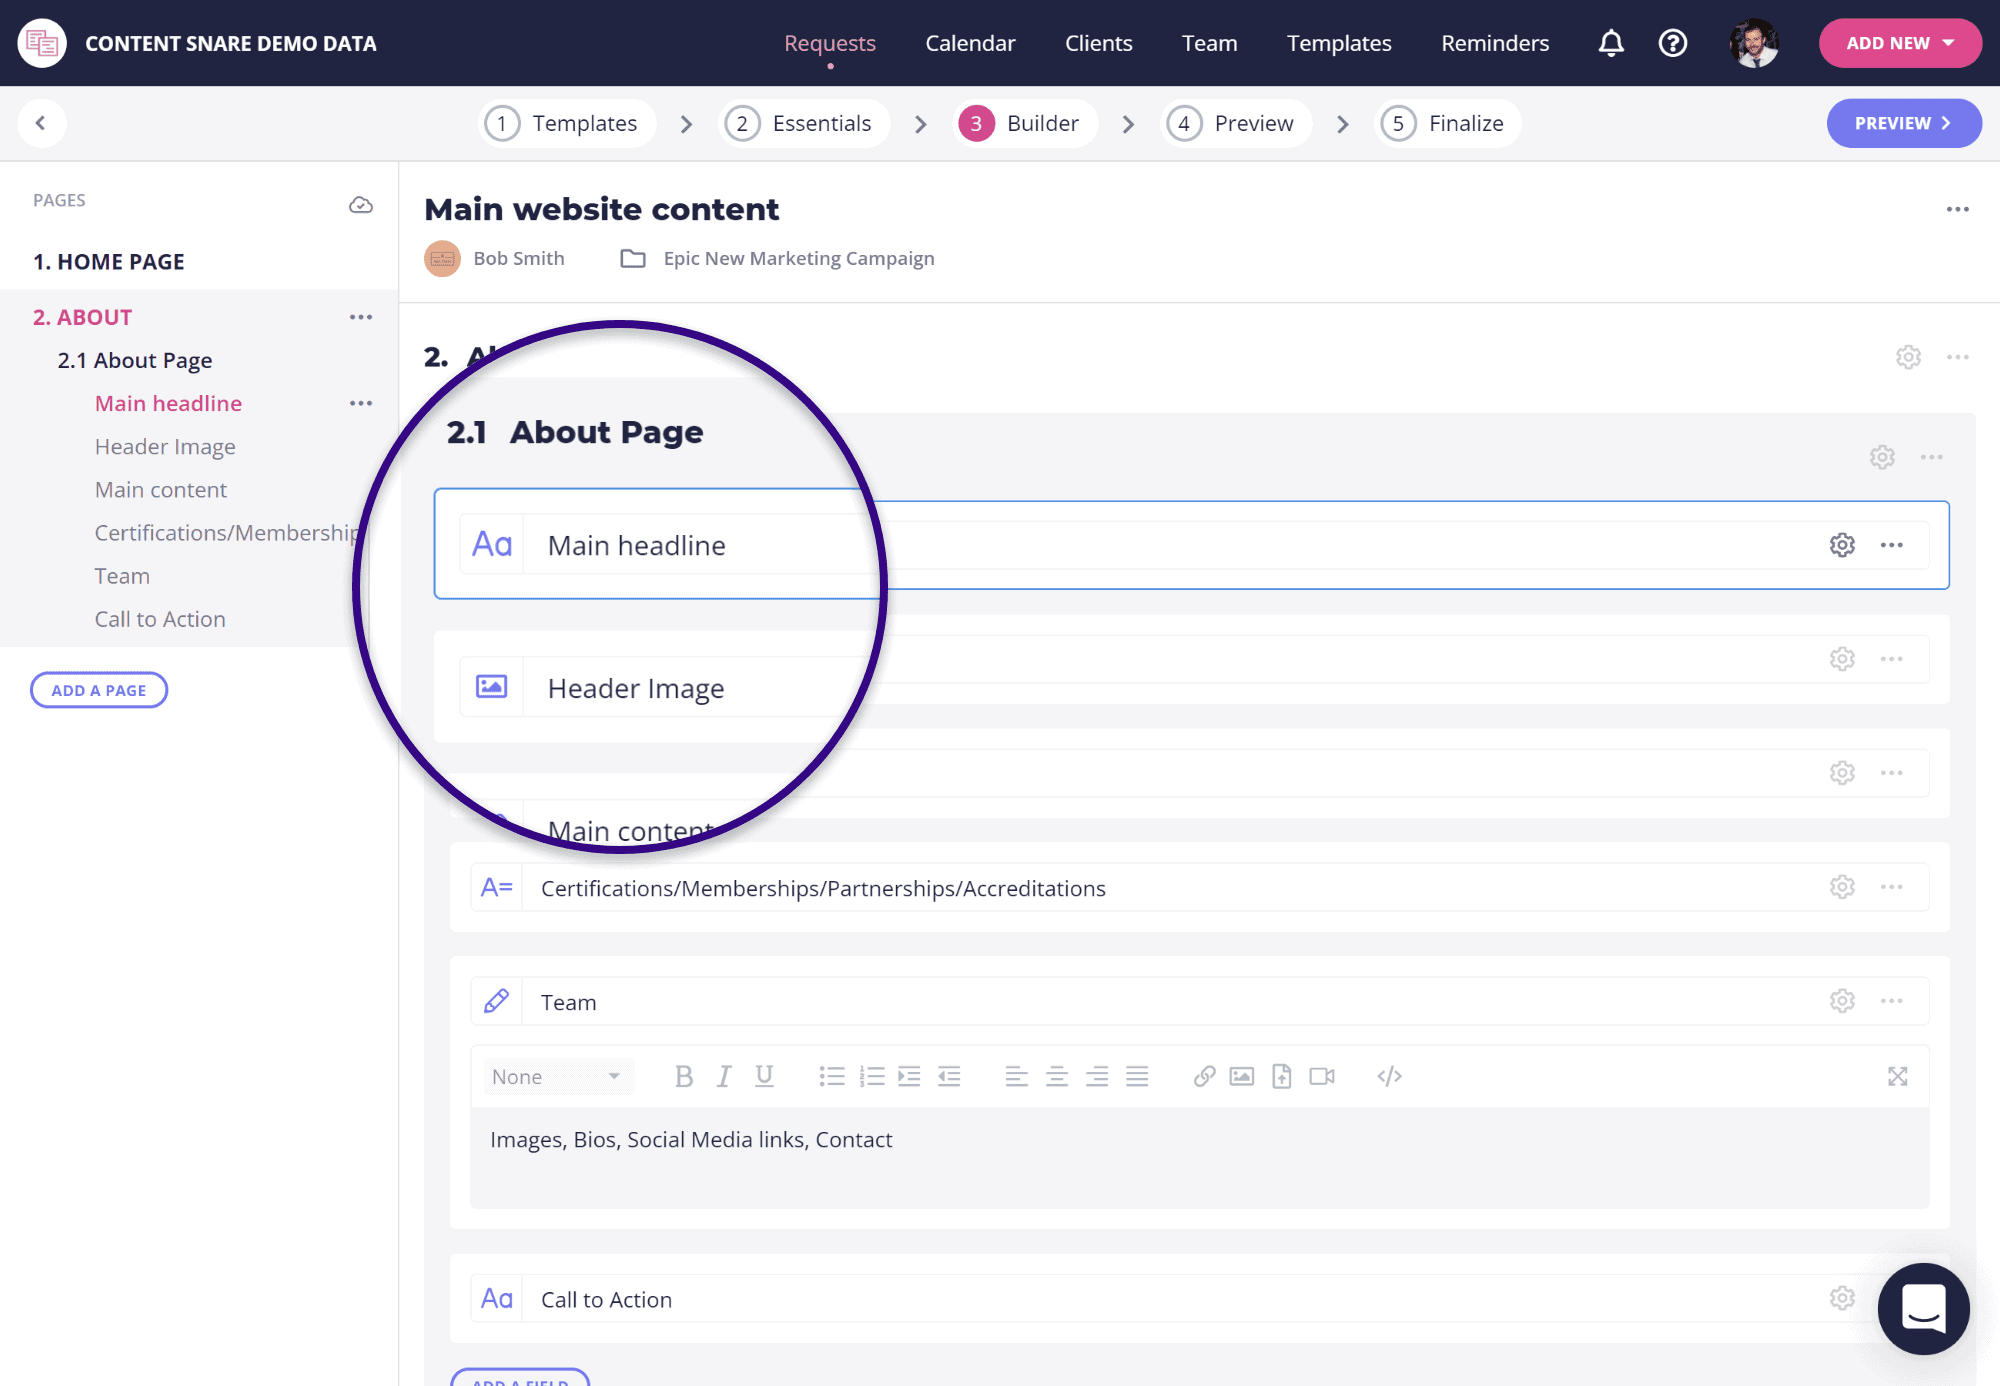Image resolution: width=2000 pixels, height=1386 pixels.
Task: Open more options menu of Team field
Action: click(1891, 1001)
